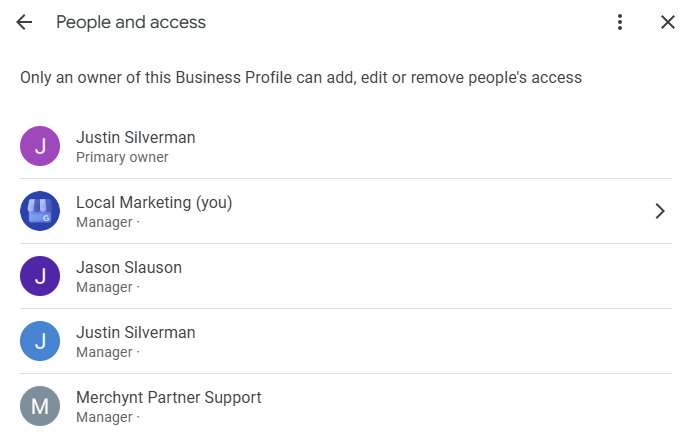Screen dimensions: 691x448
Task: Click Jason Slauson's dark purple J avatar
Action: pos(40,276)
